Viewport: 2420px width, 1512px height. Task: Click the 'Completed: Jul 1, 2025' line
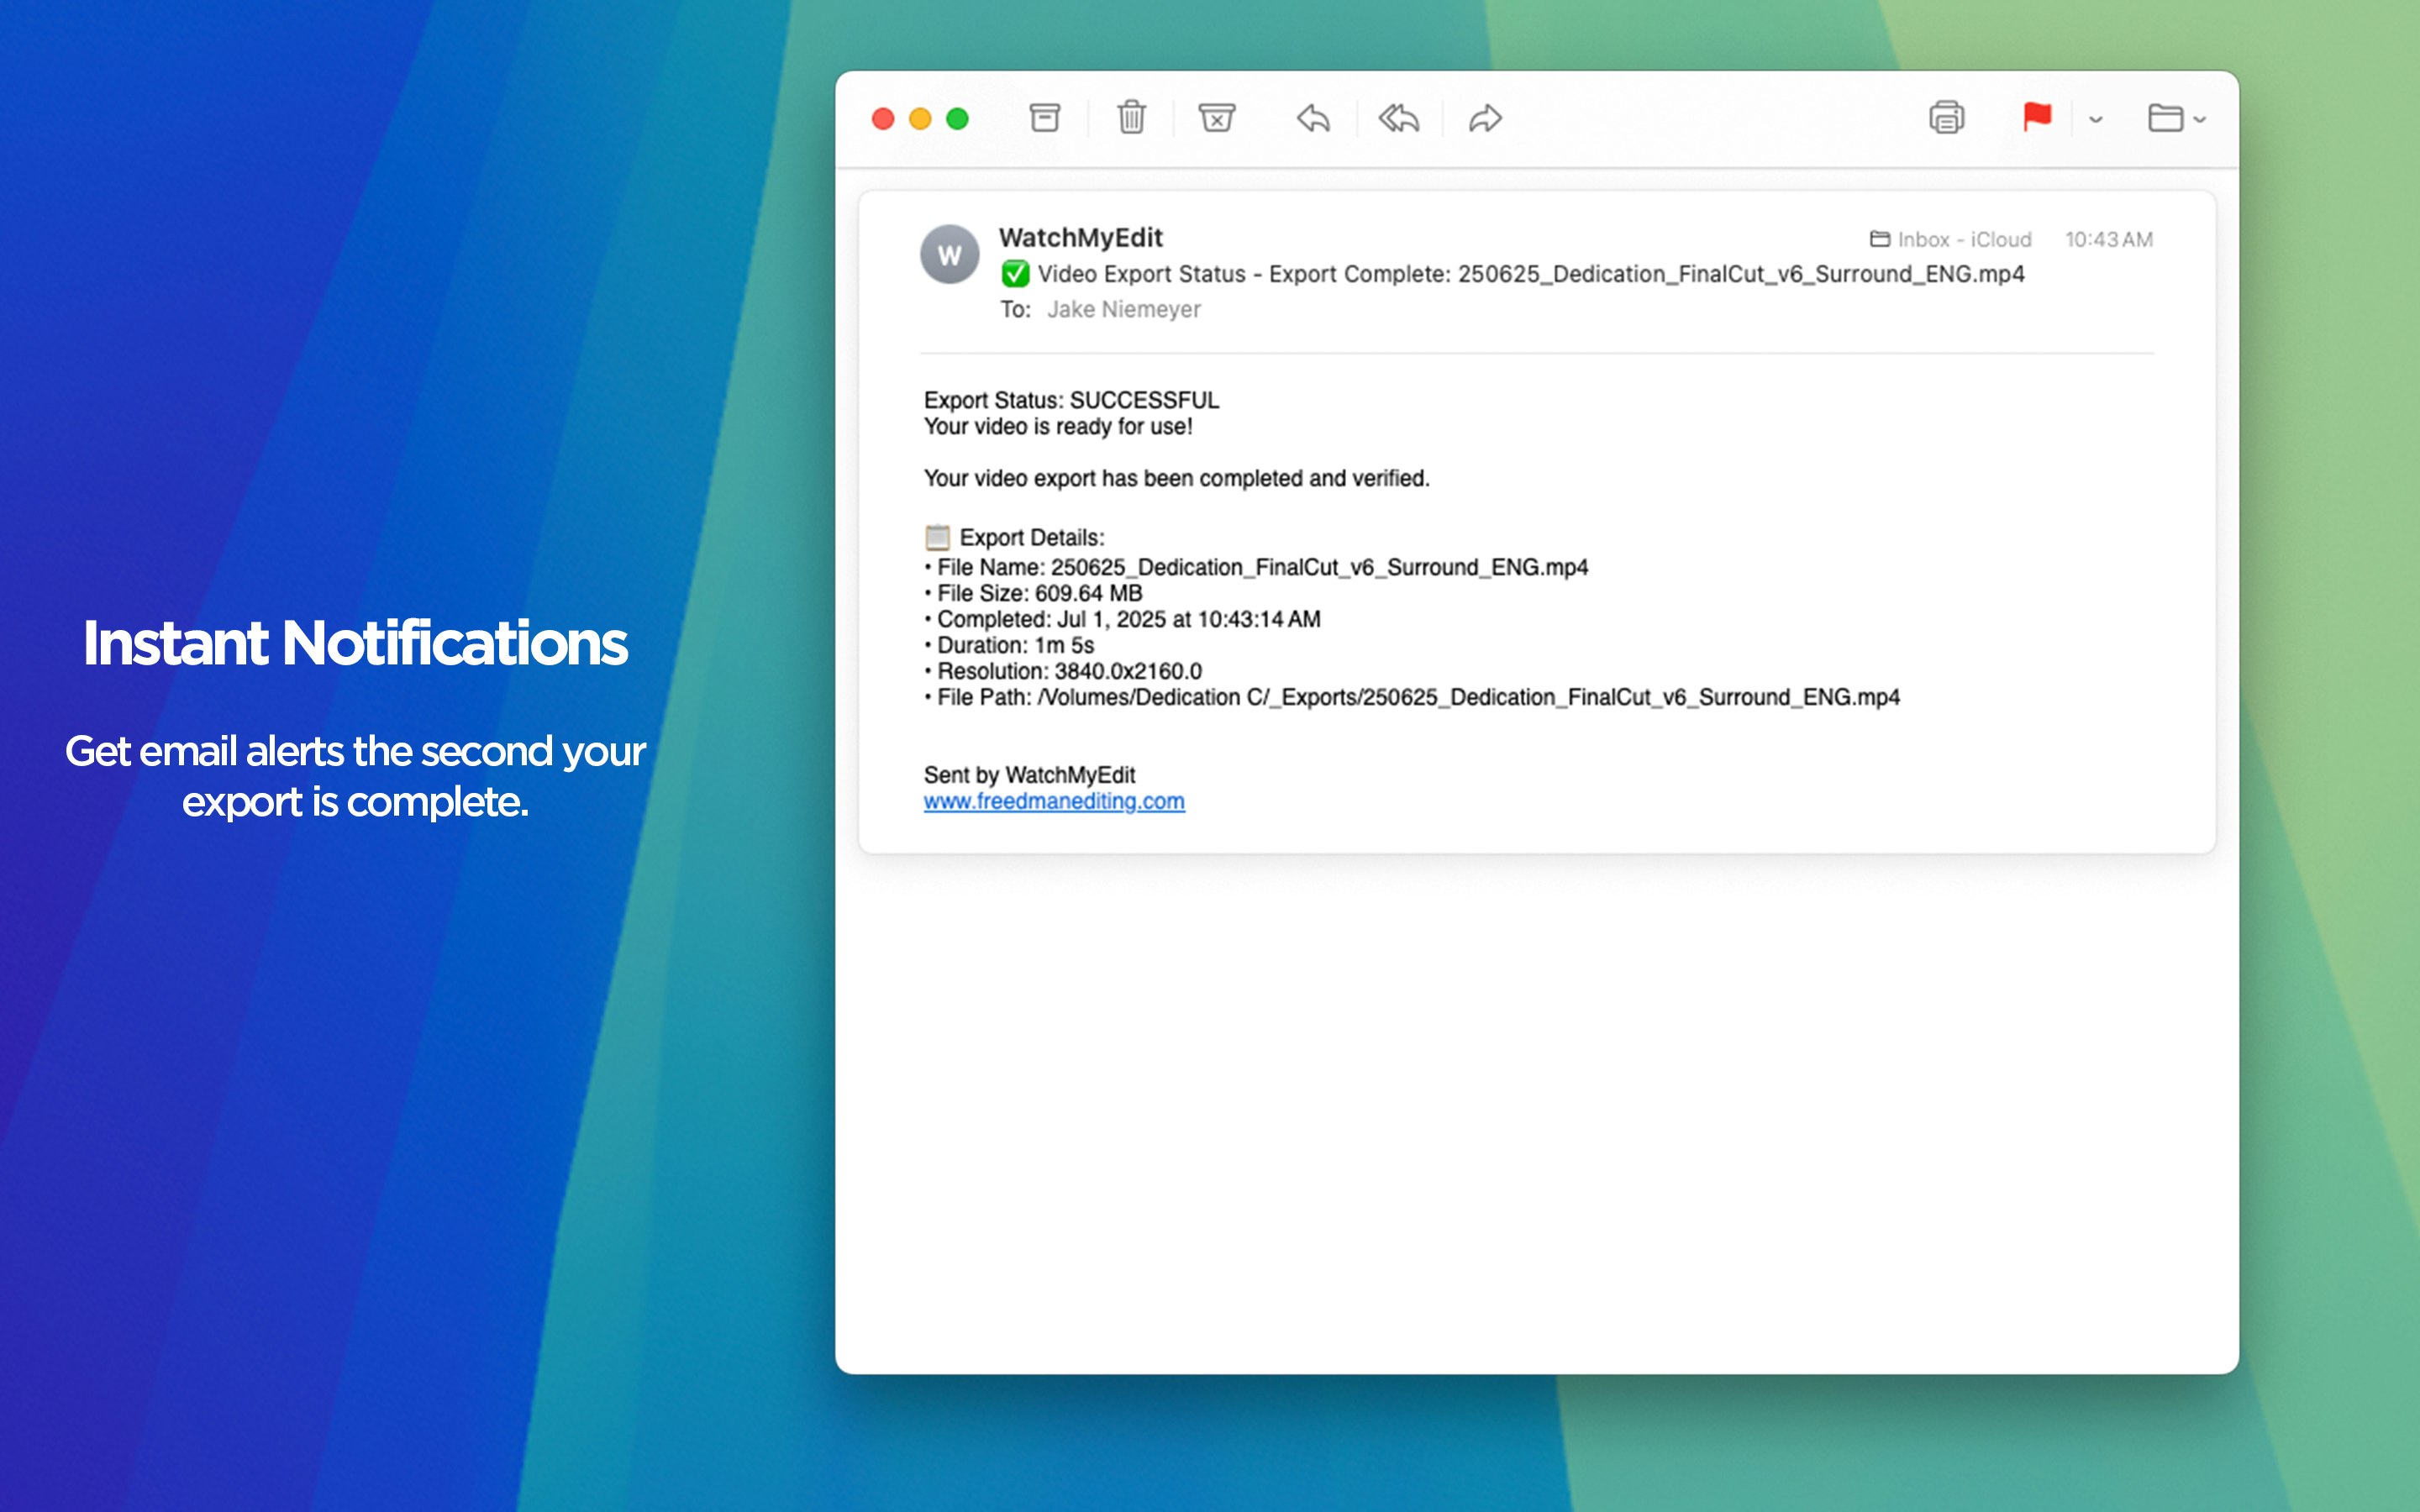pos(1122,619)
